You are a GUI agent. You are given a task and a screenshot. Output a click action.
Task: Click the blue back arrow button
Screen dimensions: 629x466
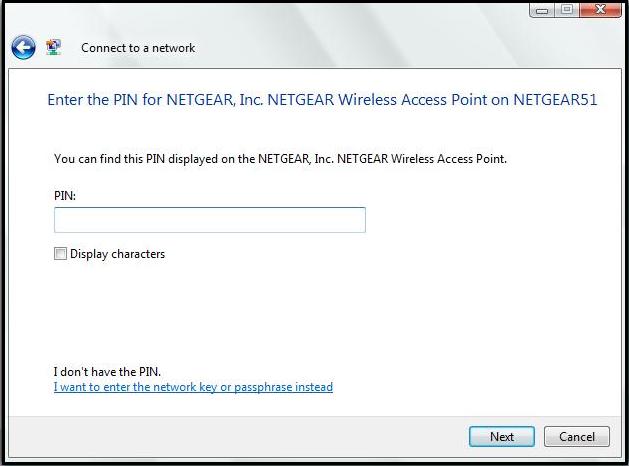(x=23, y=47)
